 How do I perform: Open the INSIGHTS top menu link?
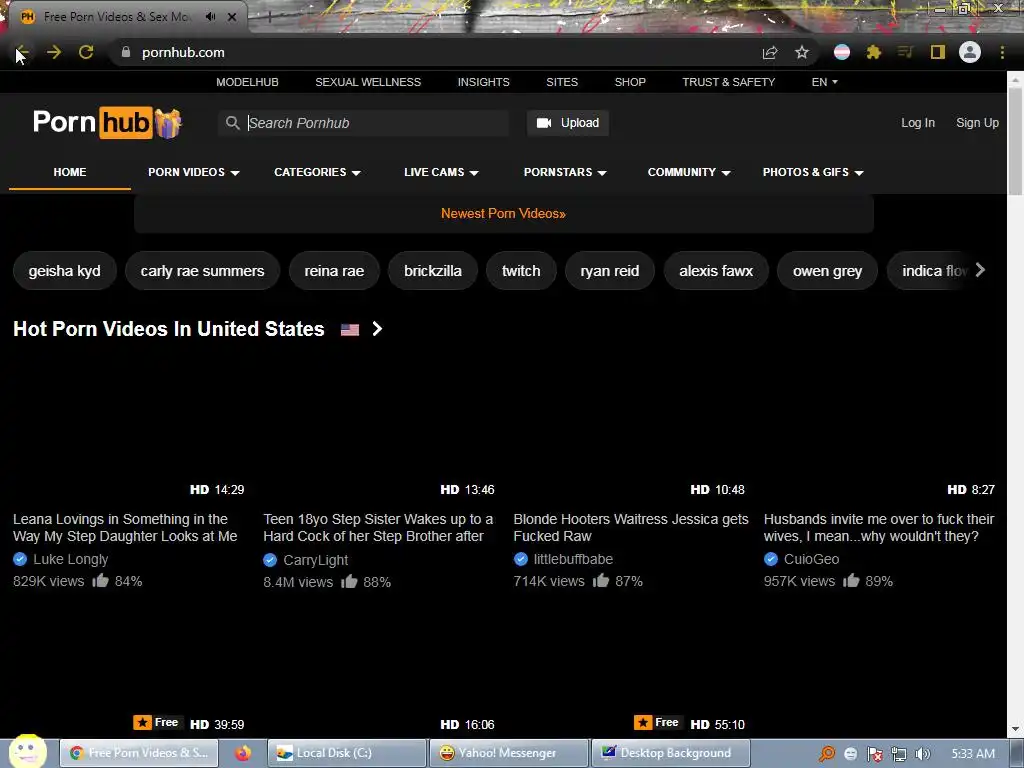[x=483, y=82]
